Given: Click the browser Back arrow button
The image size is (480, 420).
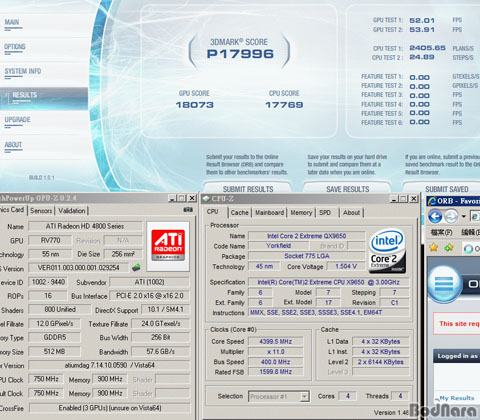Looking at the screenshot, I should 435,217.
